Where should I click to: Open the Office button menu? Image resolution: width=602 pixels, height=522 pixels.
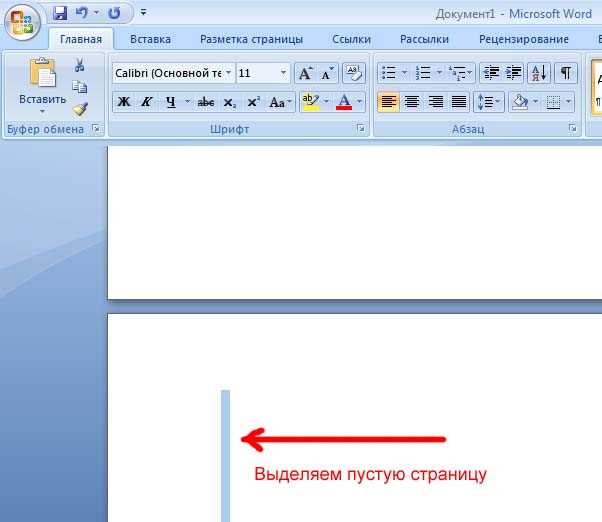pos(22,23)
